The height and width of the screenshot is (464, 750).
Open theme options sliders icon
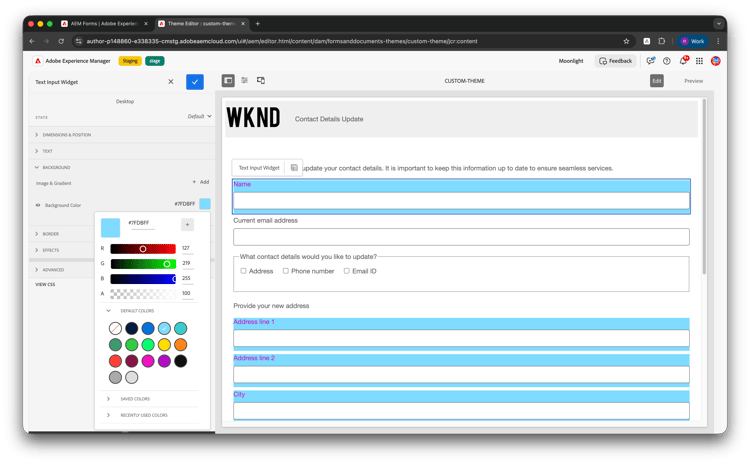coord(244,80)
